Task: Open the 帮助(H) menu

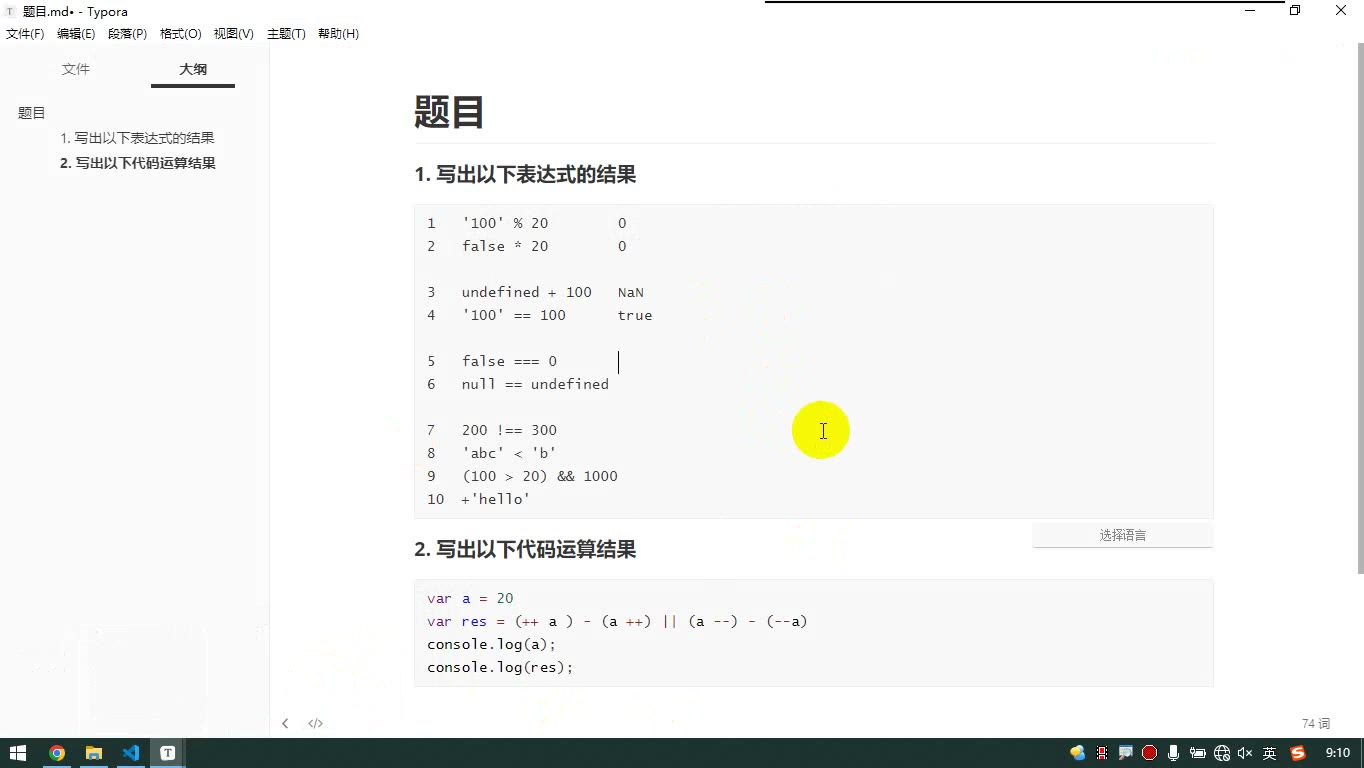Action: pyautogui.click(x=338, y=34)
